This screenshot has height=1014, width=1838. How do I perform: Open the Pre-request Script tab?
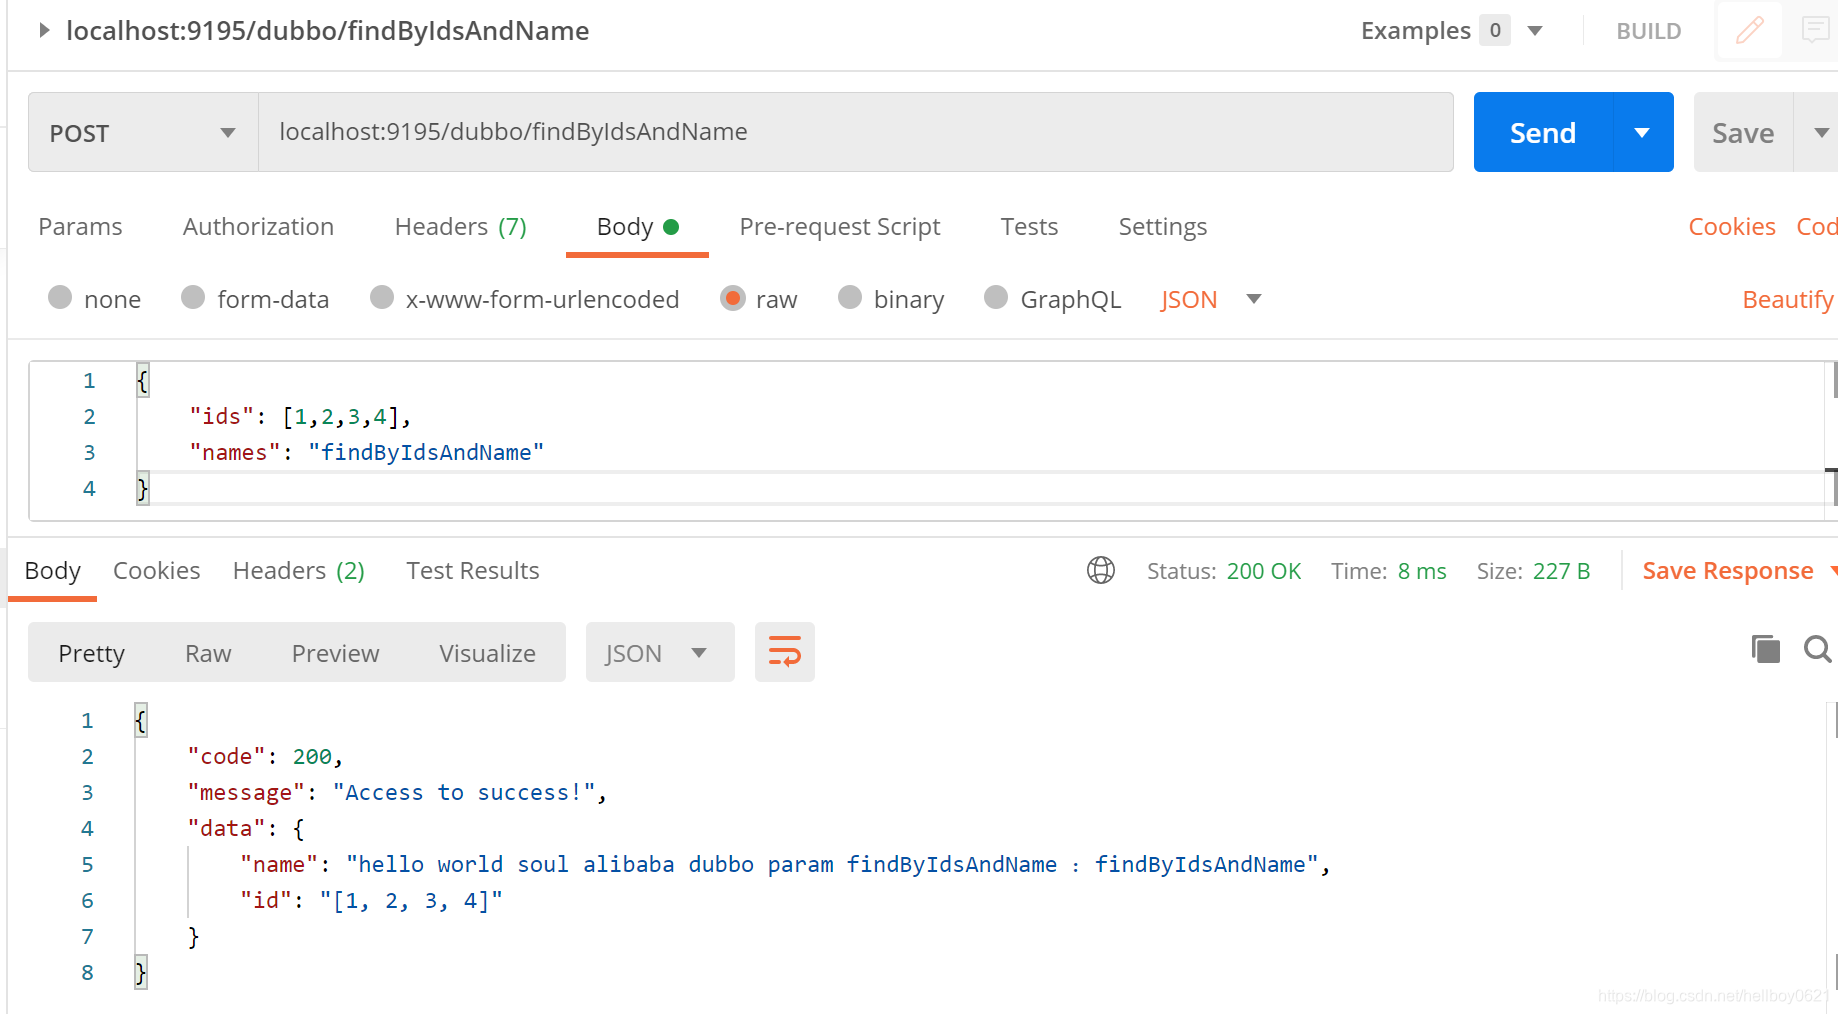[839, 227]
